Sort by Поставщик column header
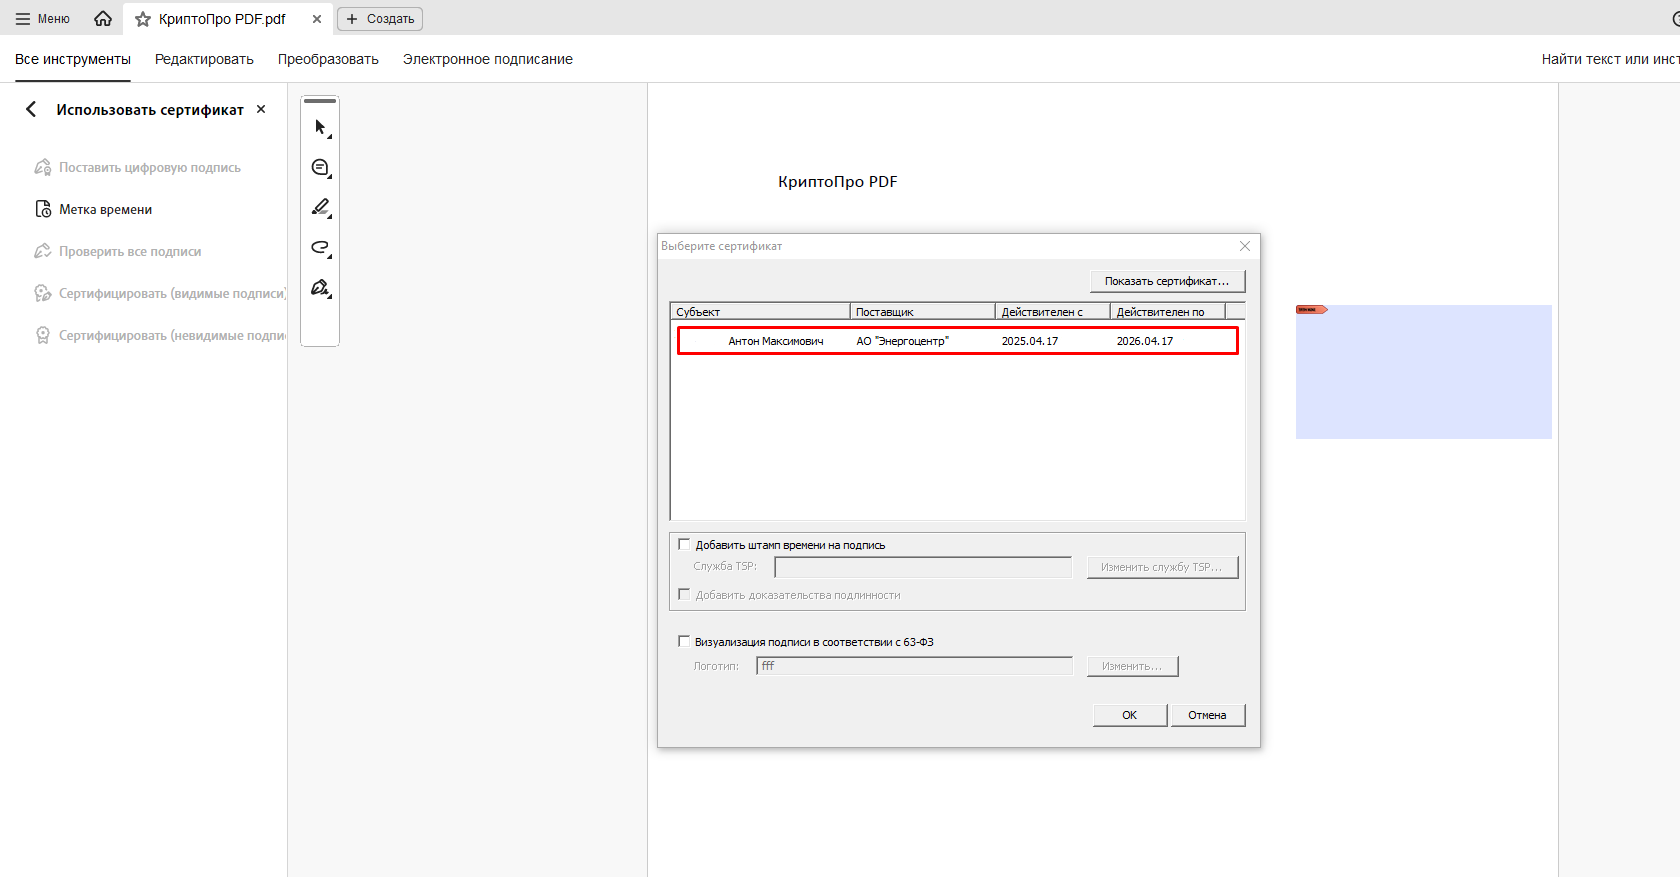The height and width of the screenshot is (877, 1680). pyautogui.click(x=921, y=312)
